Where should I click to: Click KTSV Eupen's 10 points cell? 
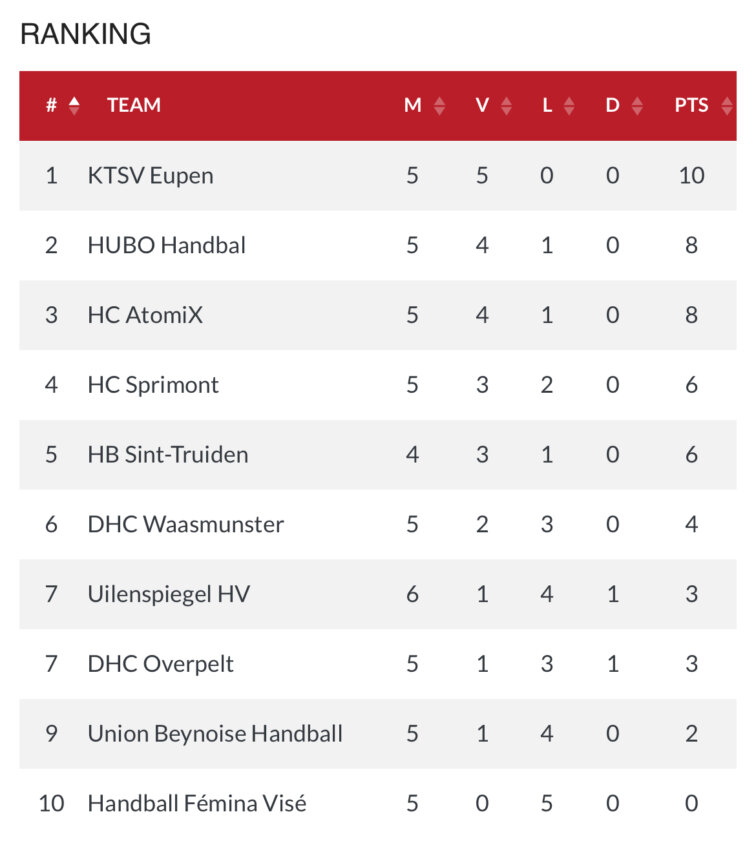[691, 176]
